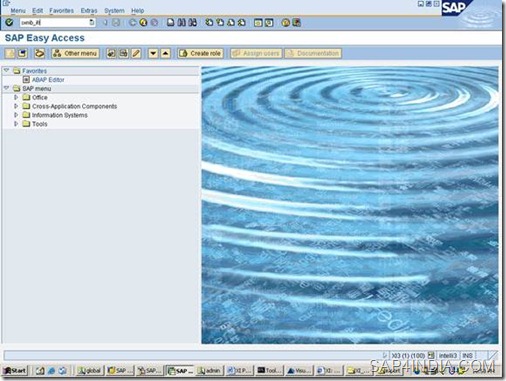Click the Save icon in standard toolbar
This screenshot has width=506, height=381.
[x=116, y=23]
